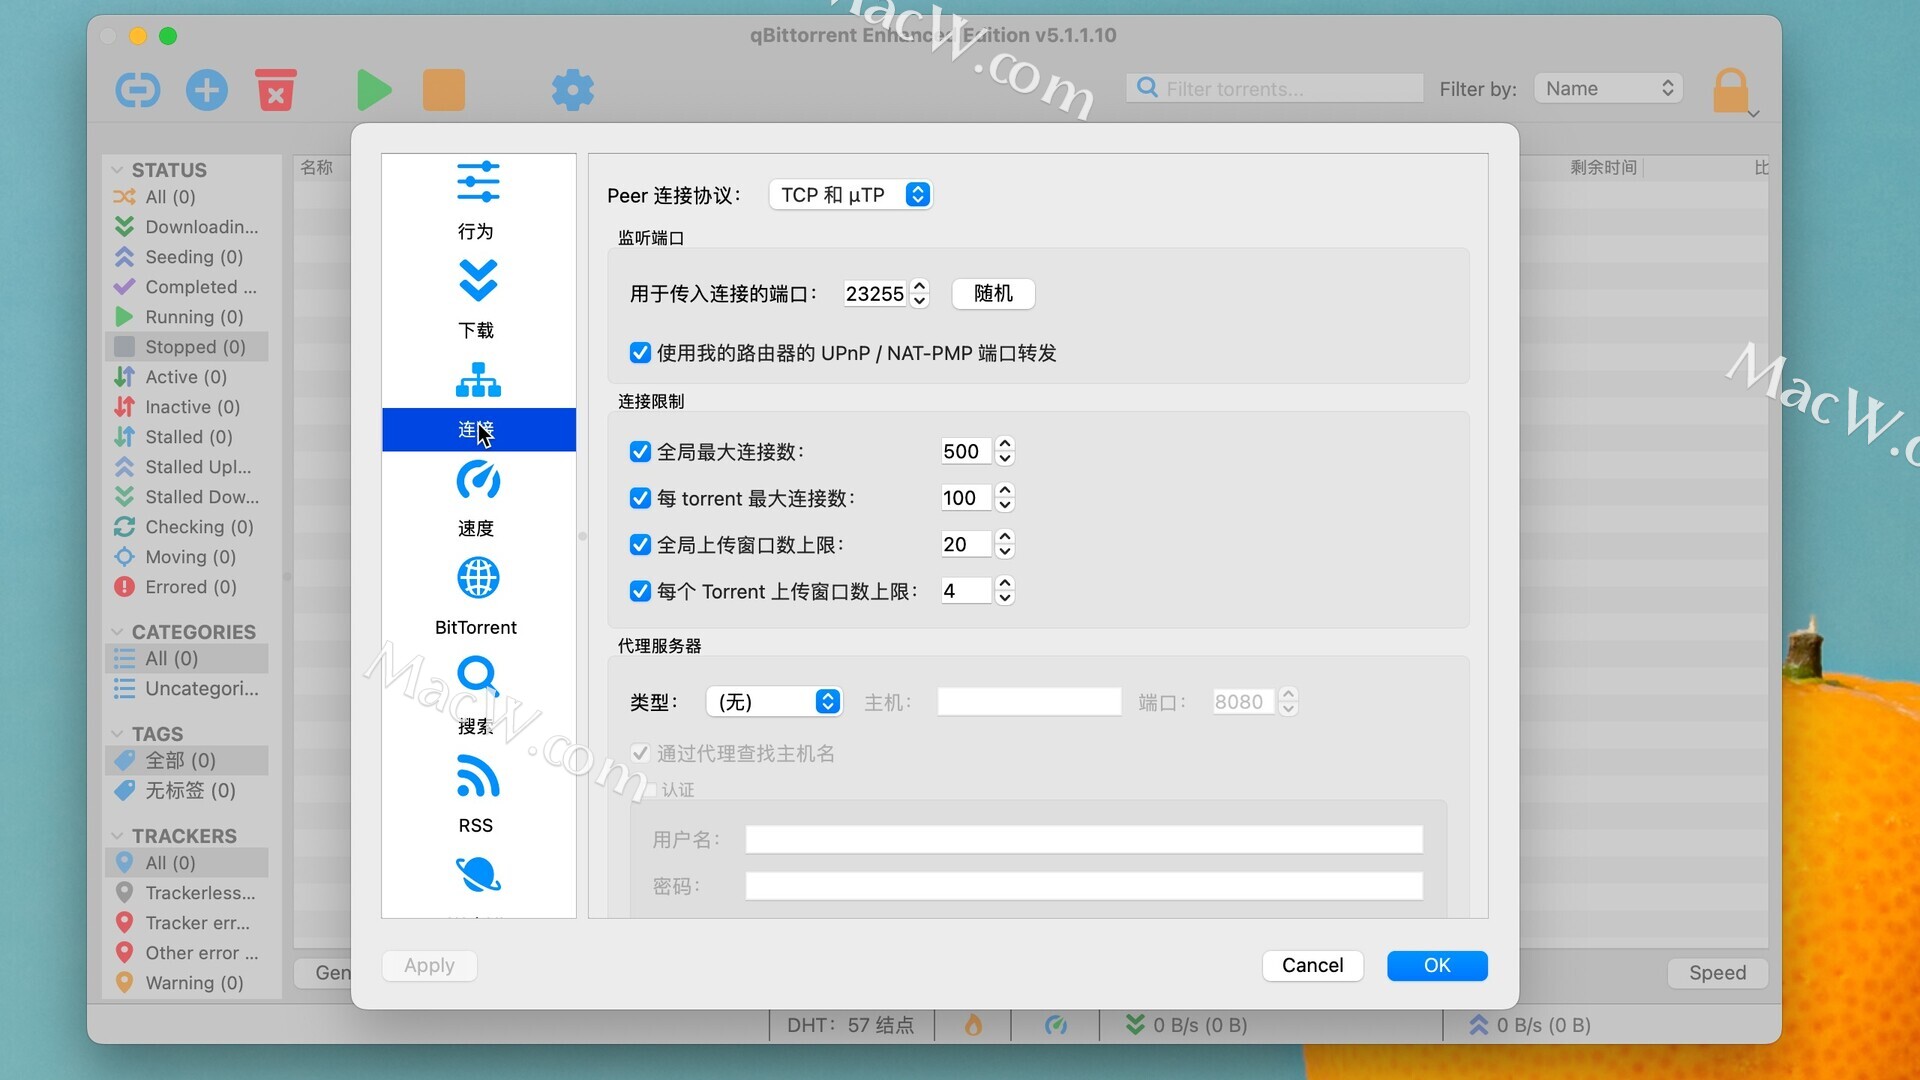The image size is (1920, 1080).
Task: Click DHT: 57 结点 status entry
Action: click(851, 1025)
